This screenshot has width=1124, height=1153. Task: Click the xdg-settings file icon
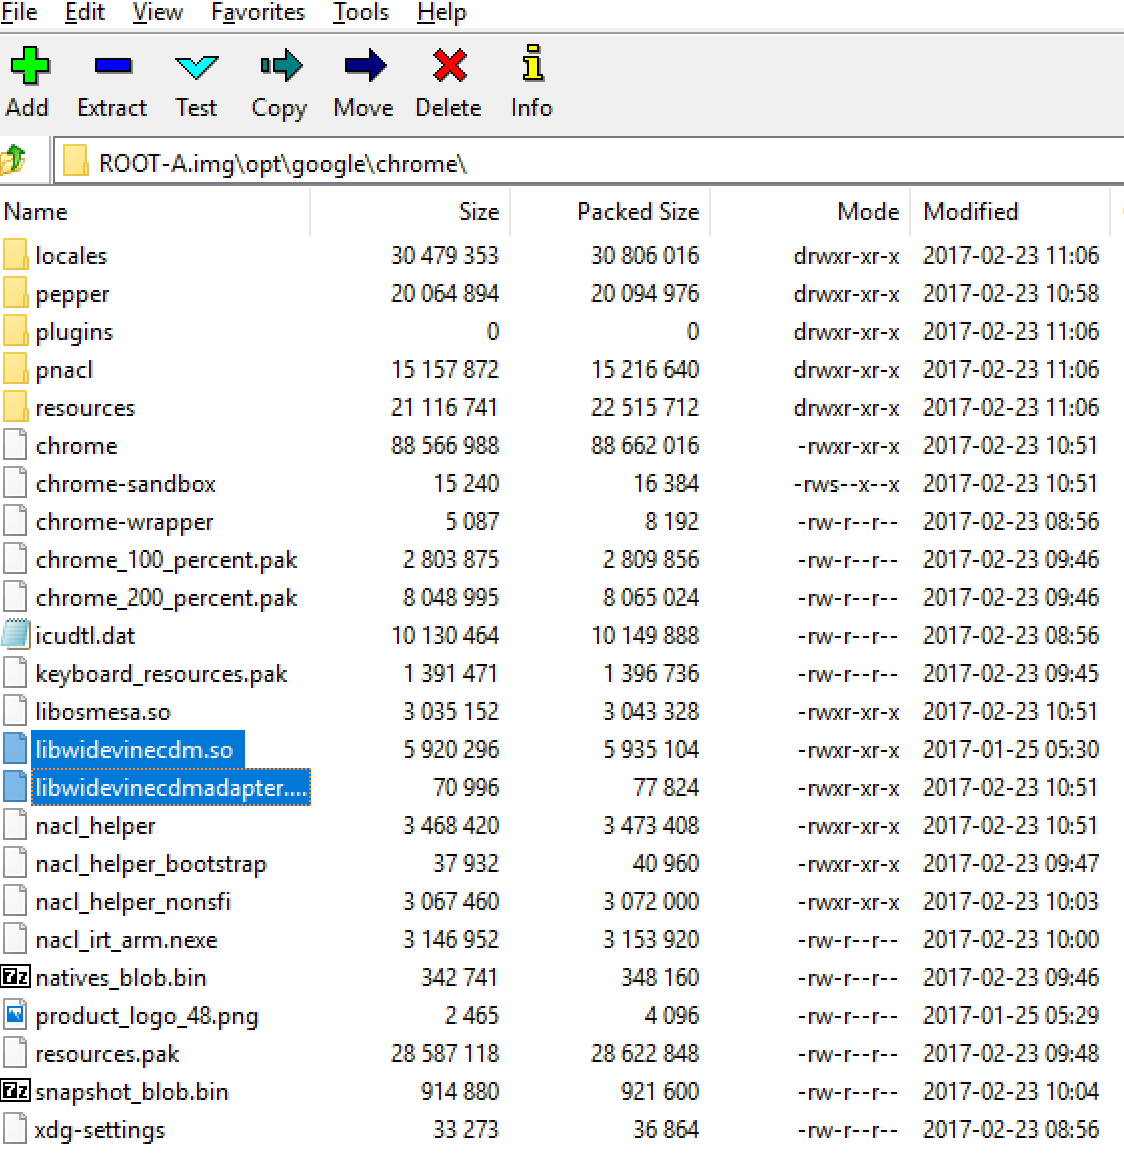[15, 1129]
